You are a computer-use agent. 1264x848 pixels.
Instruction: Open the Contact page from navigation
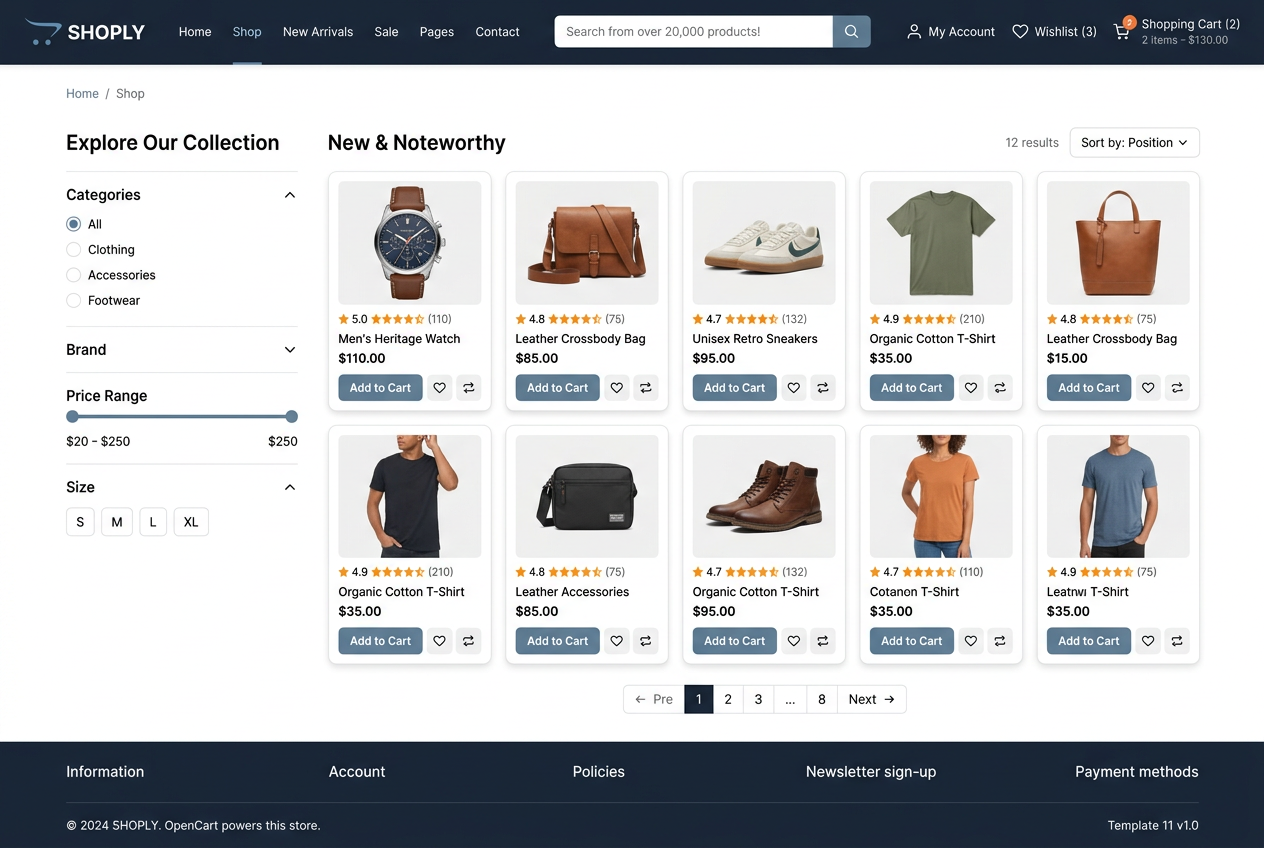tap(497, 32)
